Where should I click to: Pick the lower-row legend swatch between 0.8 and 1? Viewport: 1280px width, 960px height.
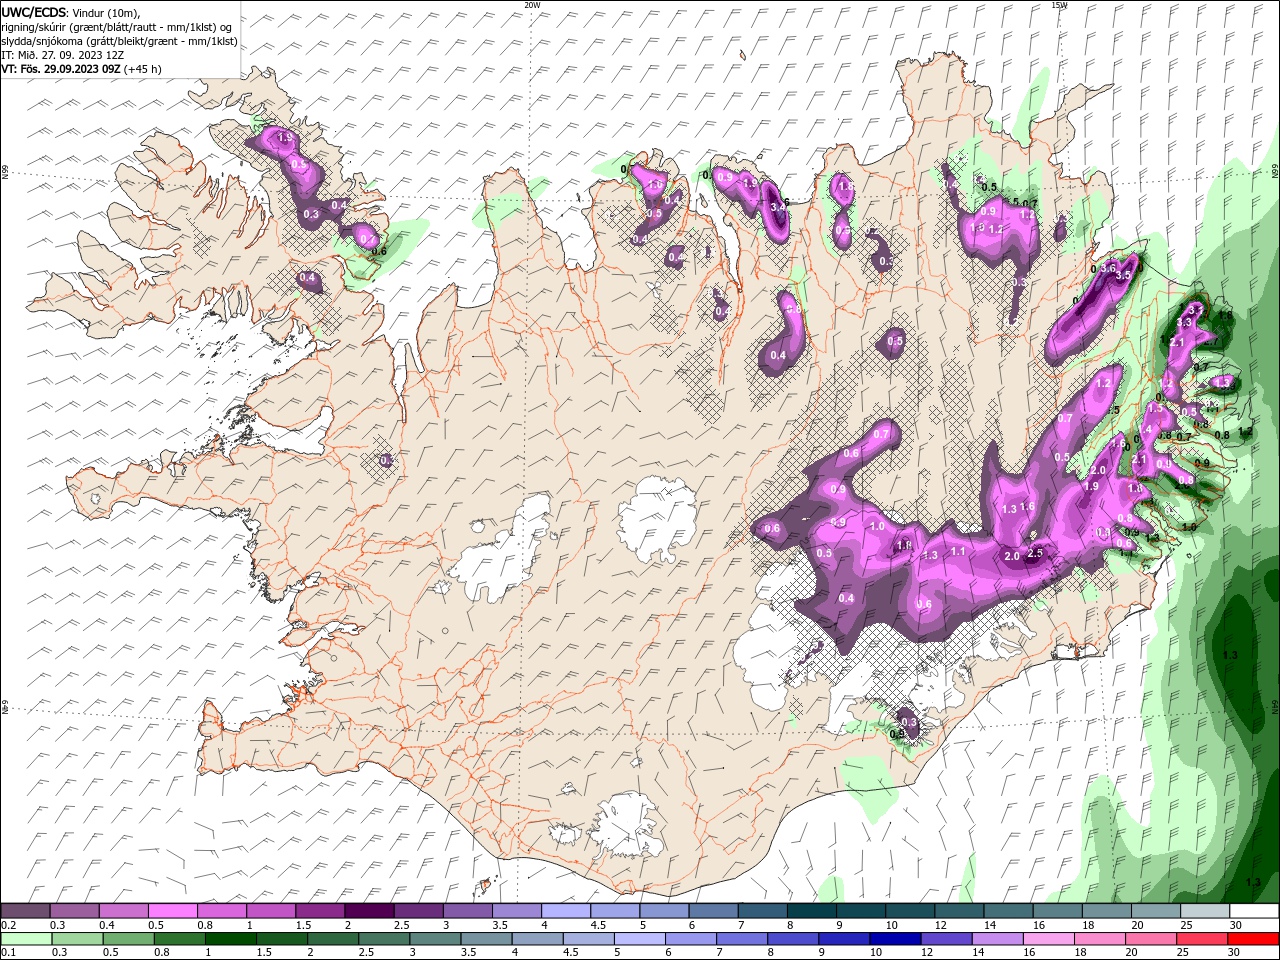pyautogui.click(x=179, y=939)
